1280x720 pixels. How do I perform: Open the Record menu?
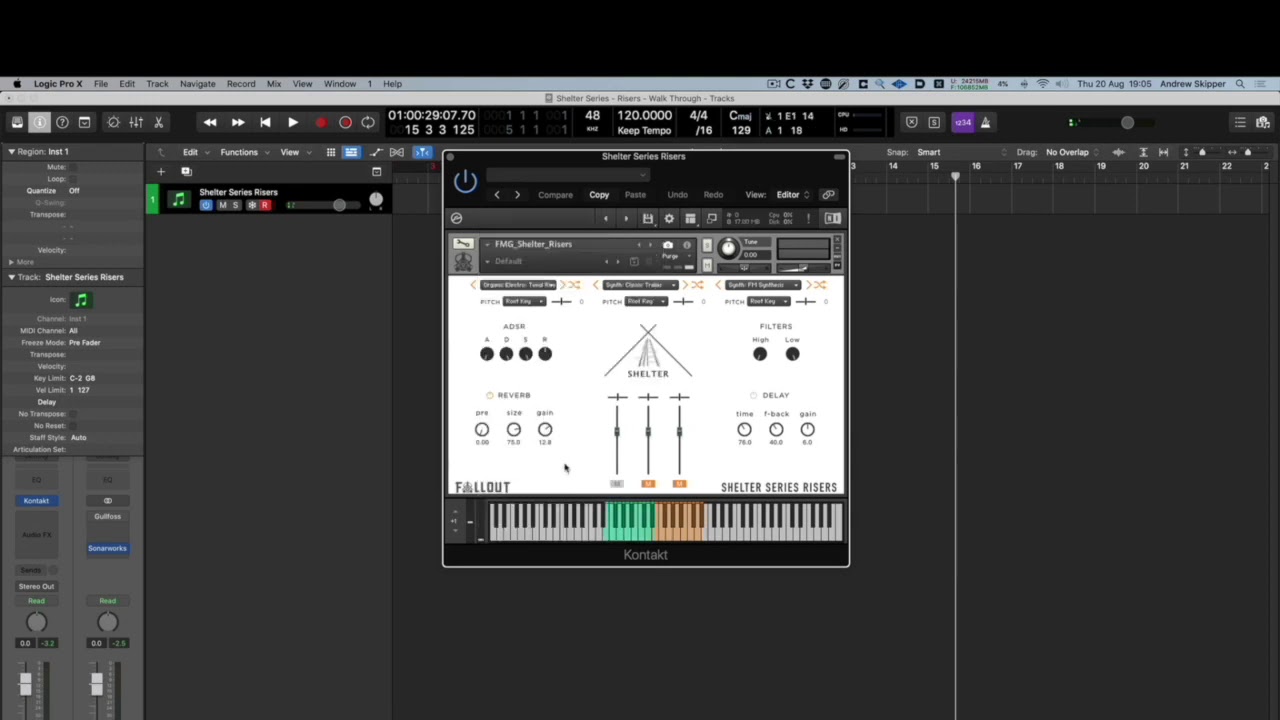coord(241,84)
